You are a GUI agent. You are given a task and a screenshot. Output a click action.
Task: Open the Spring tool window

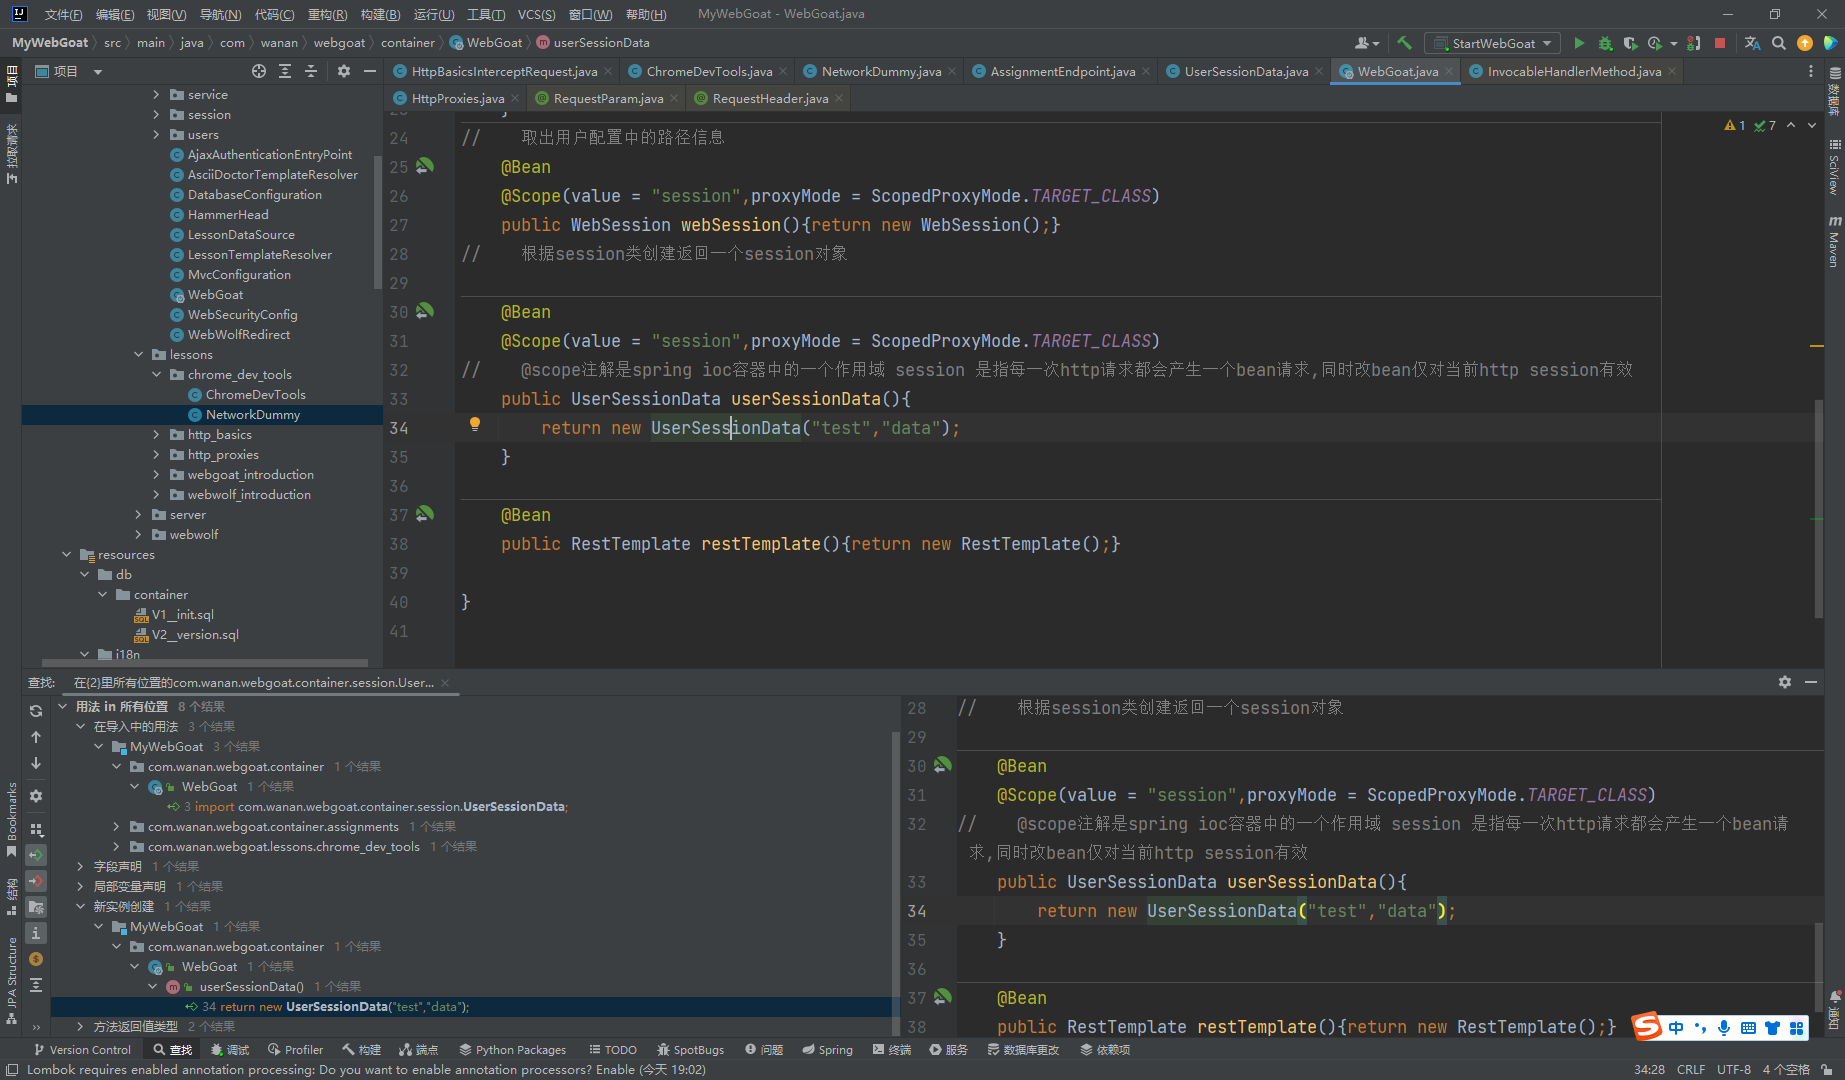827,1049
